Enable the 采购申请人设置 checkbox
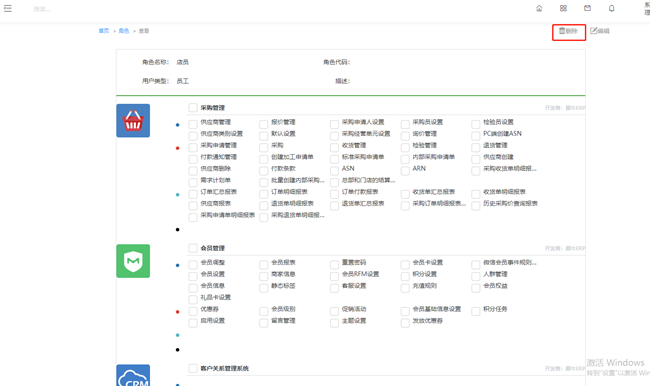650x386 pixels. point(335,124)
